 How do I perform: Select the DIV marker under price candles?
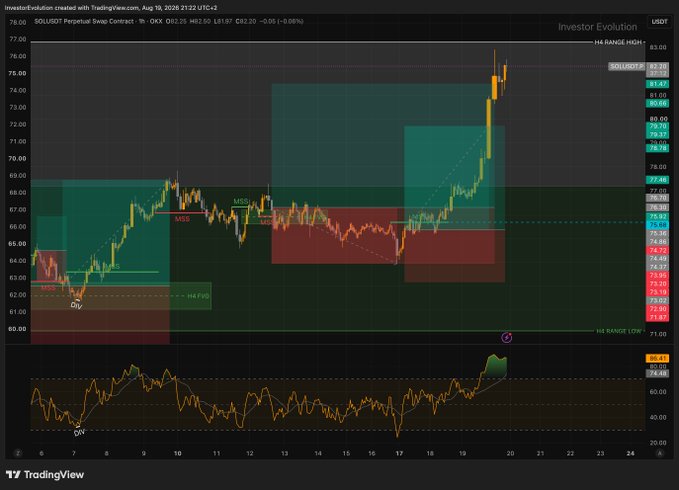point(76,306)
